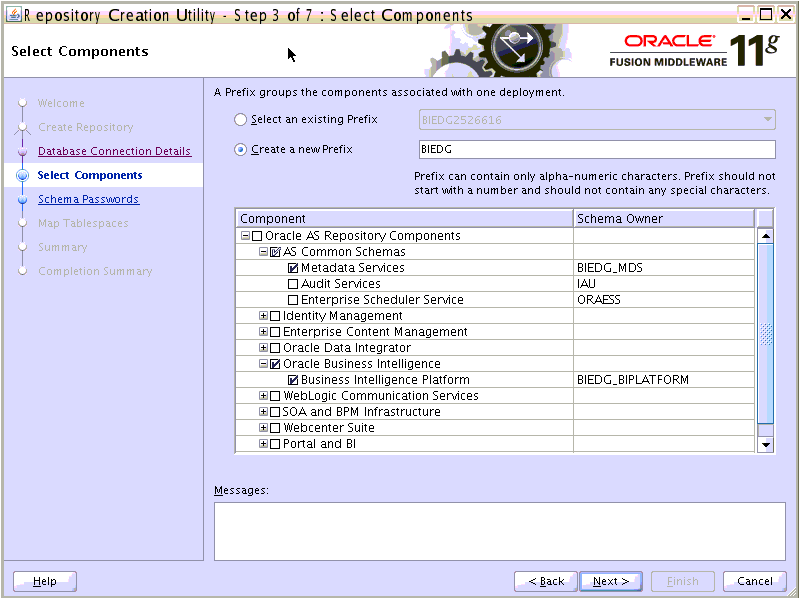Select the BIEDG_BIPLATFORM schema owner cell
799x598 pixels.
(664, 380)
